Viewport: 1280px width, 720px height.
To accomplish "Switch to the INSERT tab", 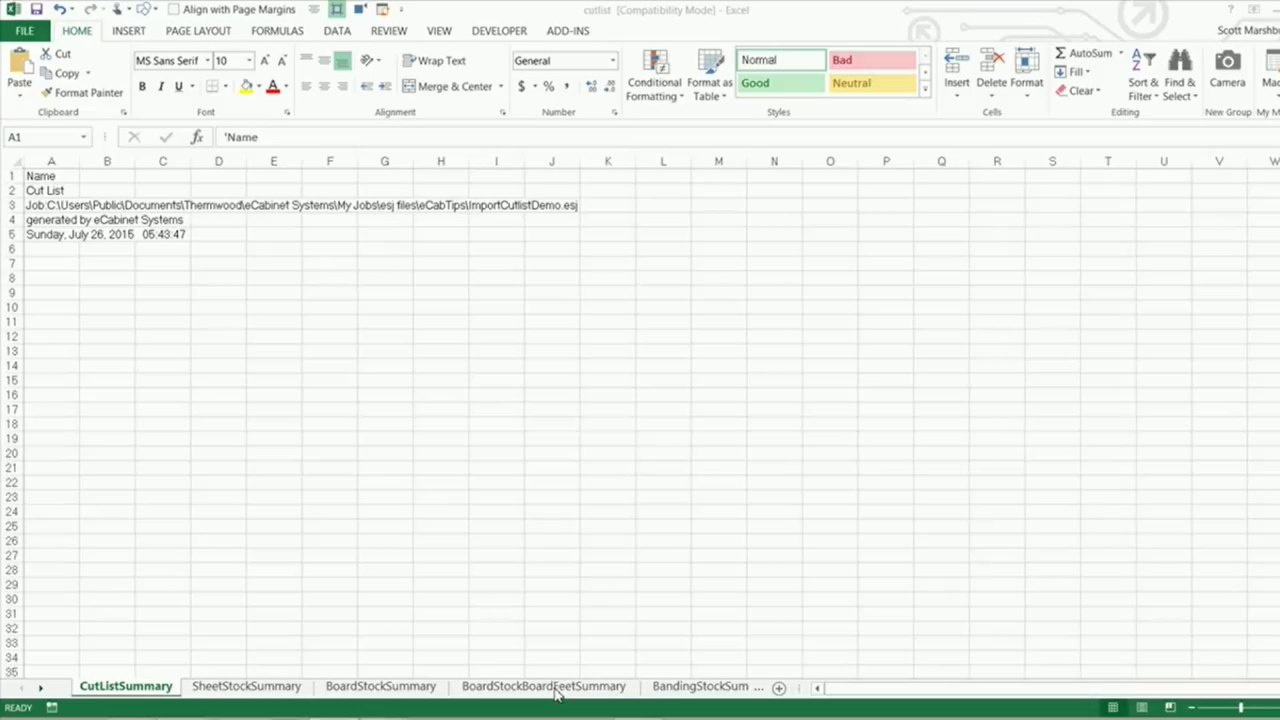I will coord(129,31).
